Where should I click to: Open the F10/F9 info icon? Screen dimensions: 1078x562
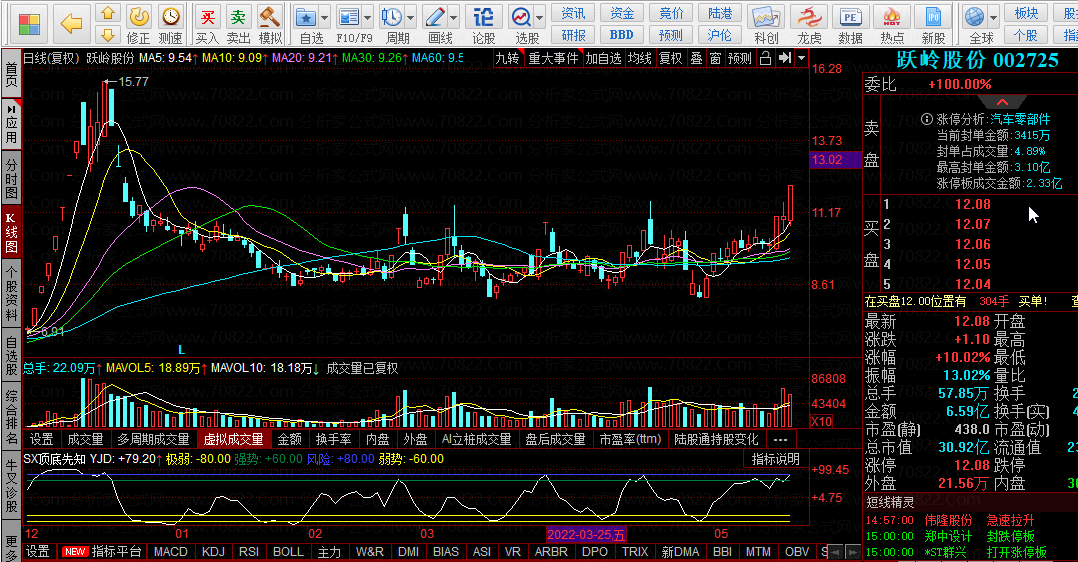pos(349,17)
